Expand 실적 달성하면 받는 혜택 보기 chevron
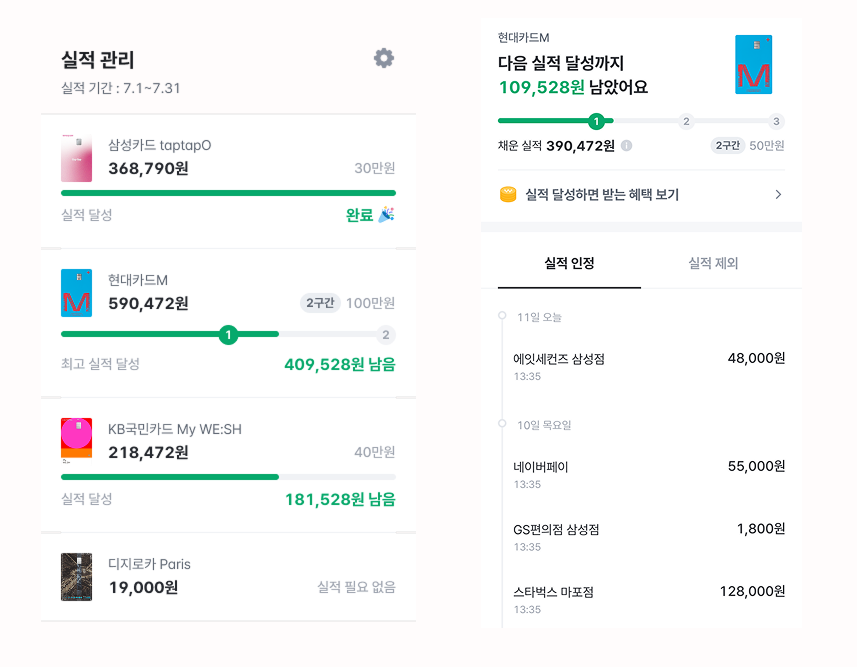Screen dimensions: 857x667 (x=778, y=195)
